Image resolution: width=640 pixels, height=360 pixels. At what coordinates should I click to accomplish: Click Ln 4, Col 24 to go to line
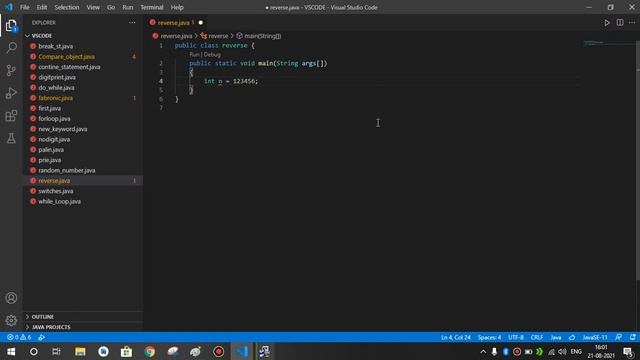coord(456,338)
